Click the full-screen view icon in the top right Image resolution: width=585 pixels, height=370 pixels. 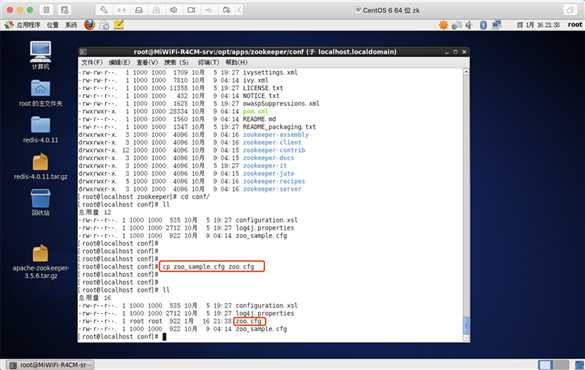[x=570, y=10]
